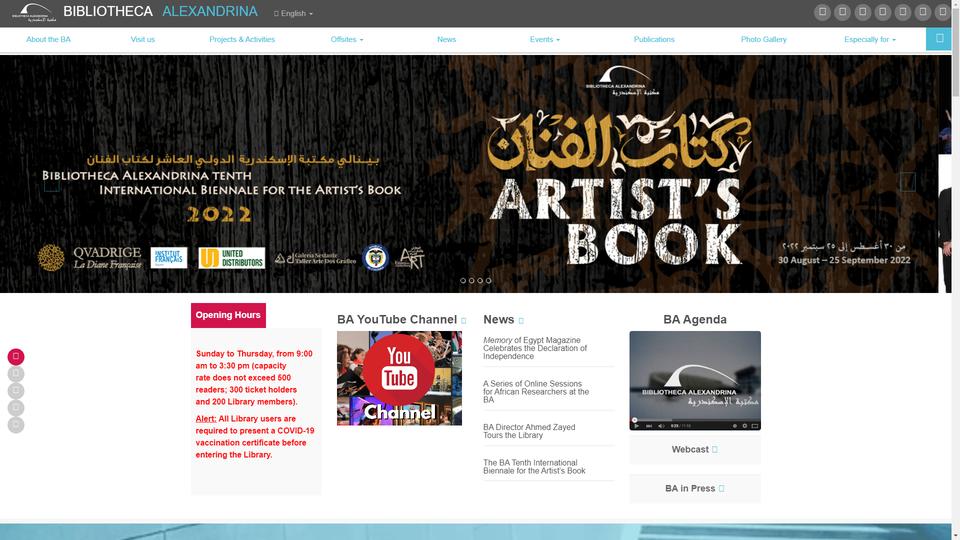Select the third carousel indicator dot
The width and height of the screenshot is (960, 540).
click(x=480, y=280)
